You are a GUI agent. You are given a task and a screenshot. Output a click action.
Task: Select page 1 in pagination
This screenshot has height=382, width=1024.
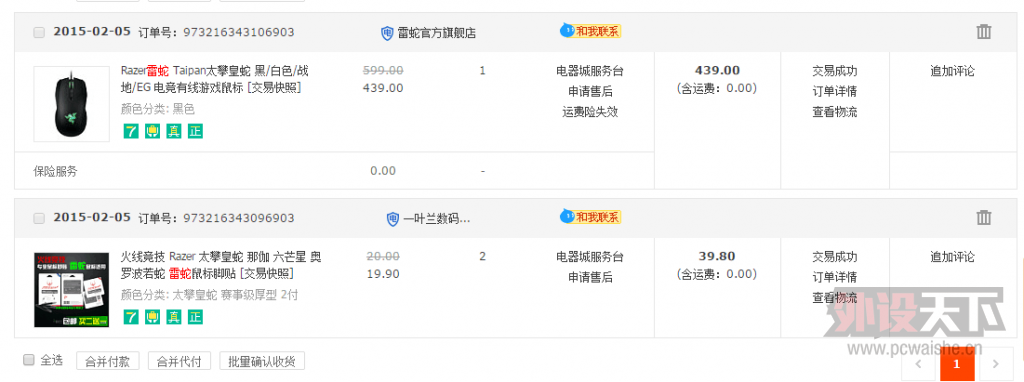[x=957, y=364]
